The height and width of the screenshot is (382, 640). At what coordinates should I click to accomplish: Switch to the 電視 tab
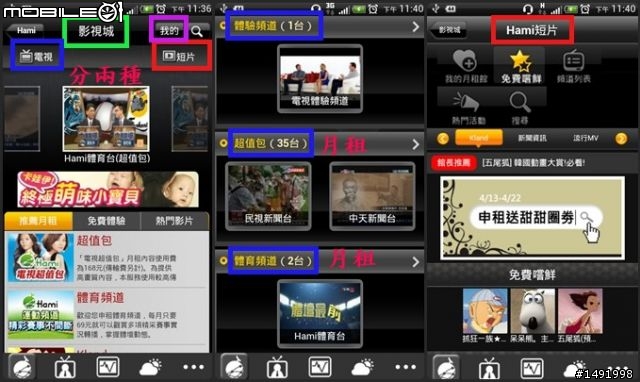37,56
